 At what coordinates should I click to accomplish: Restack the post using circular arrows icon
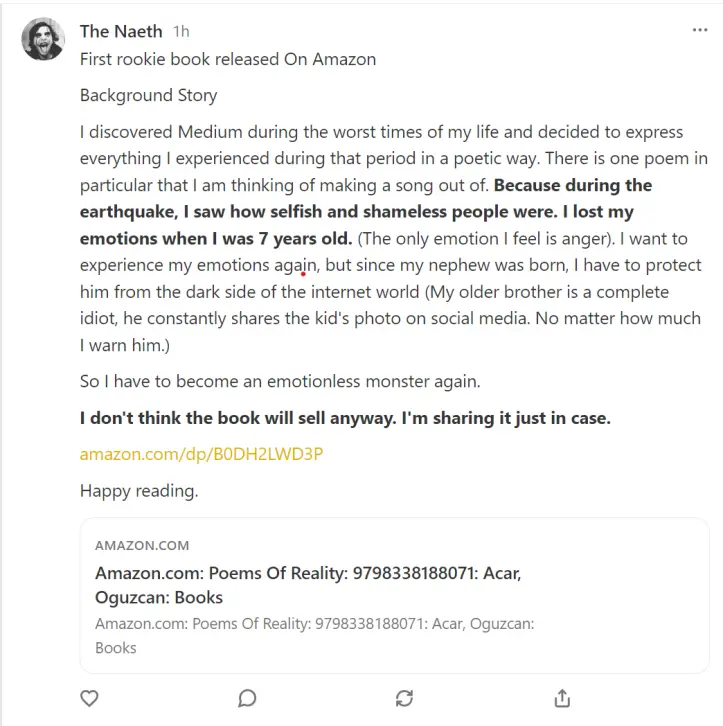[405, 698]
